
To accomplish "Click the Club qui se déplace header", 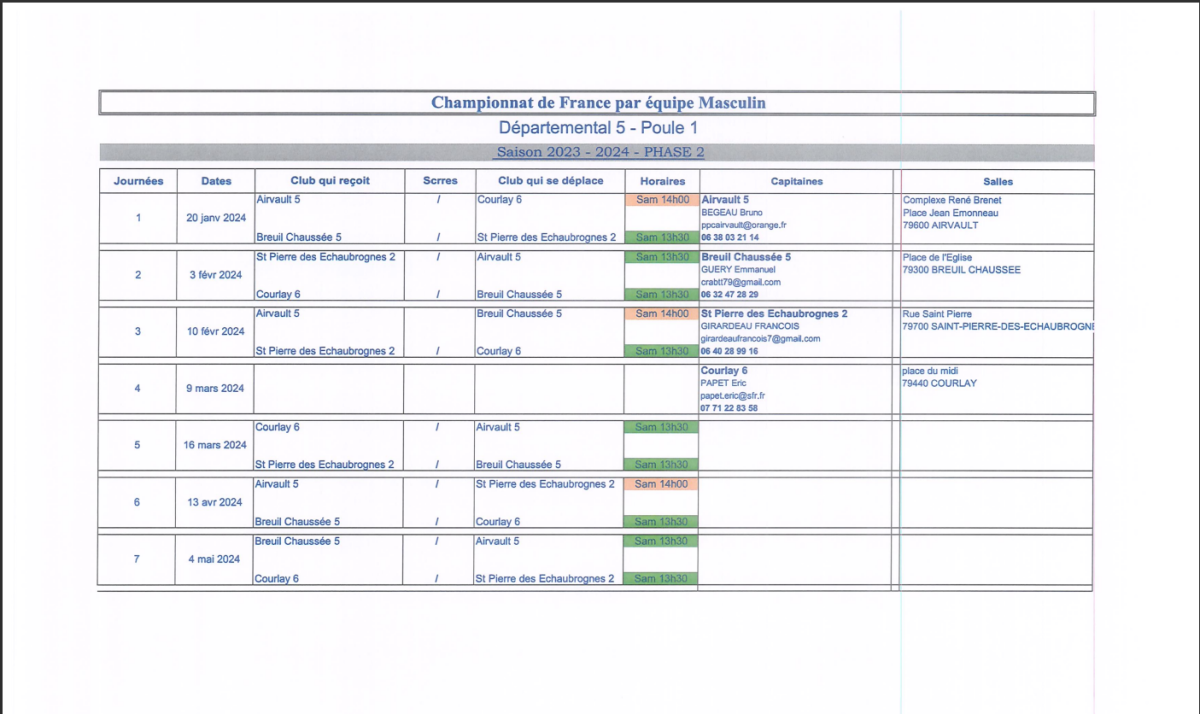I will 550,181.
